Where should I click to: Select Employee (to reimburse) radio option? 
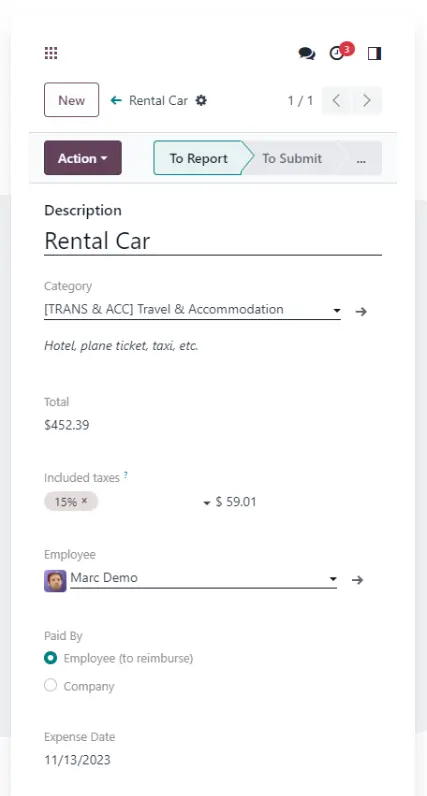click(50, 658)
